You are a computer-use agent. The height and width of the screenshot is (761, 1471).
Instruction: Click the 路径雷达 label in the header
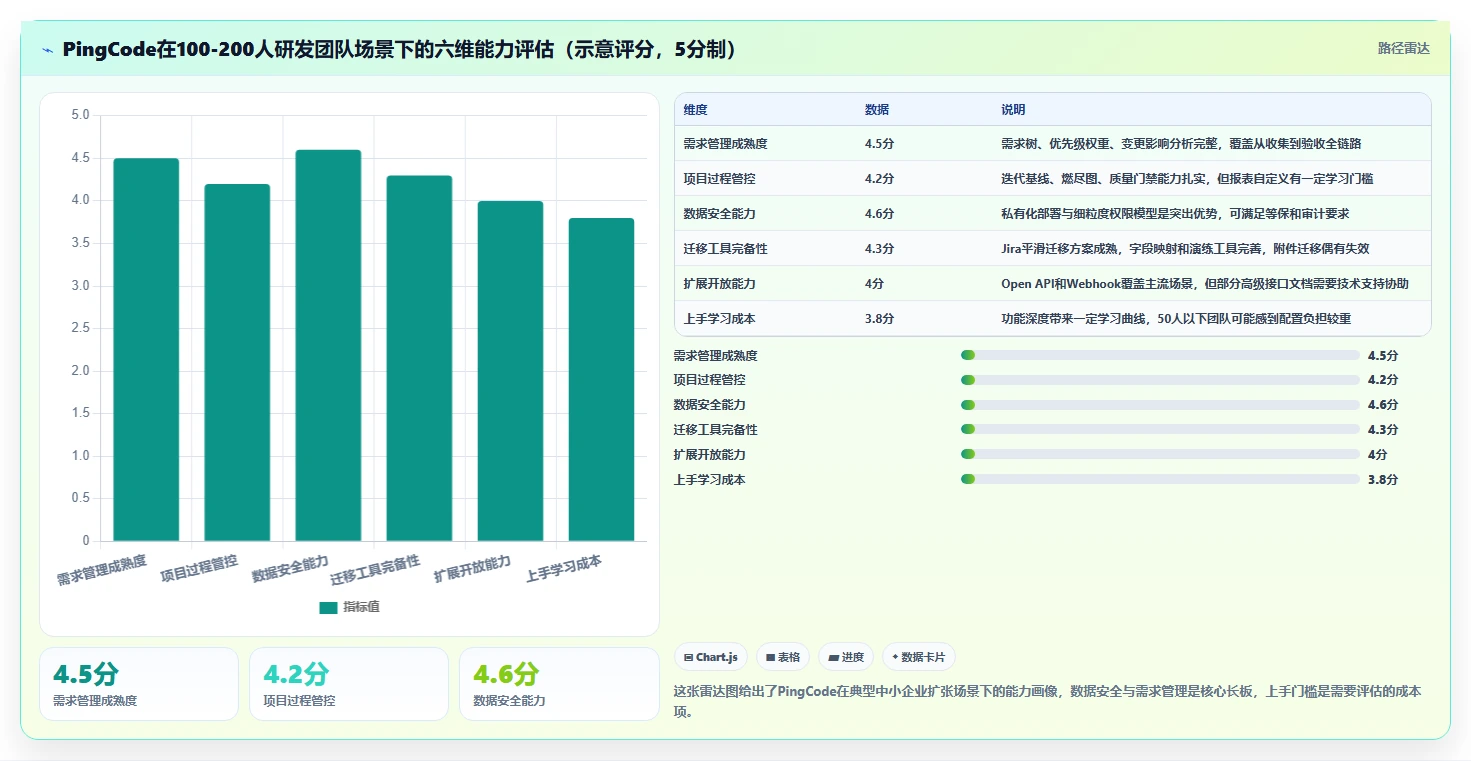tap(1404, 48)
